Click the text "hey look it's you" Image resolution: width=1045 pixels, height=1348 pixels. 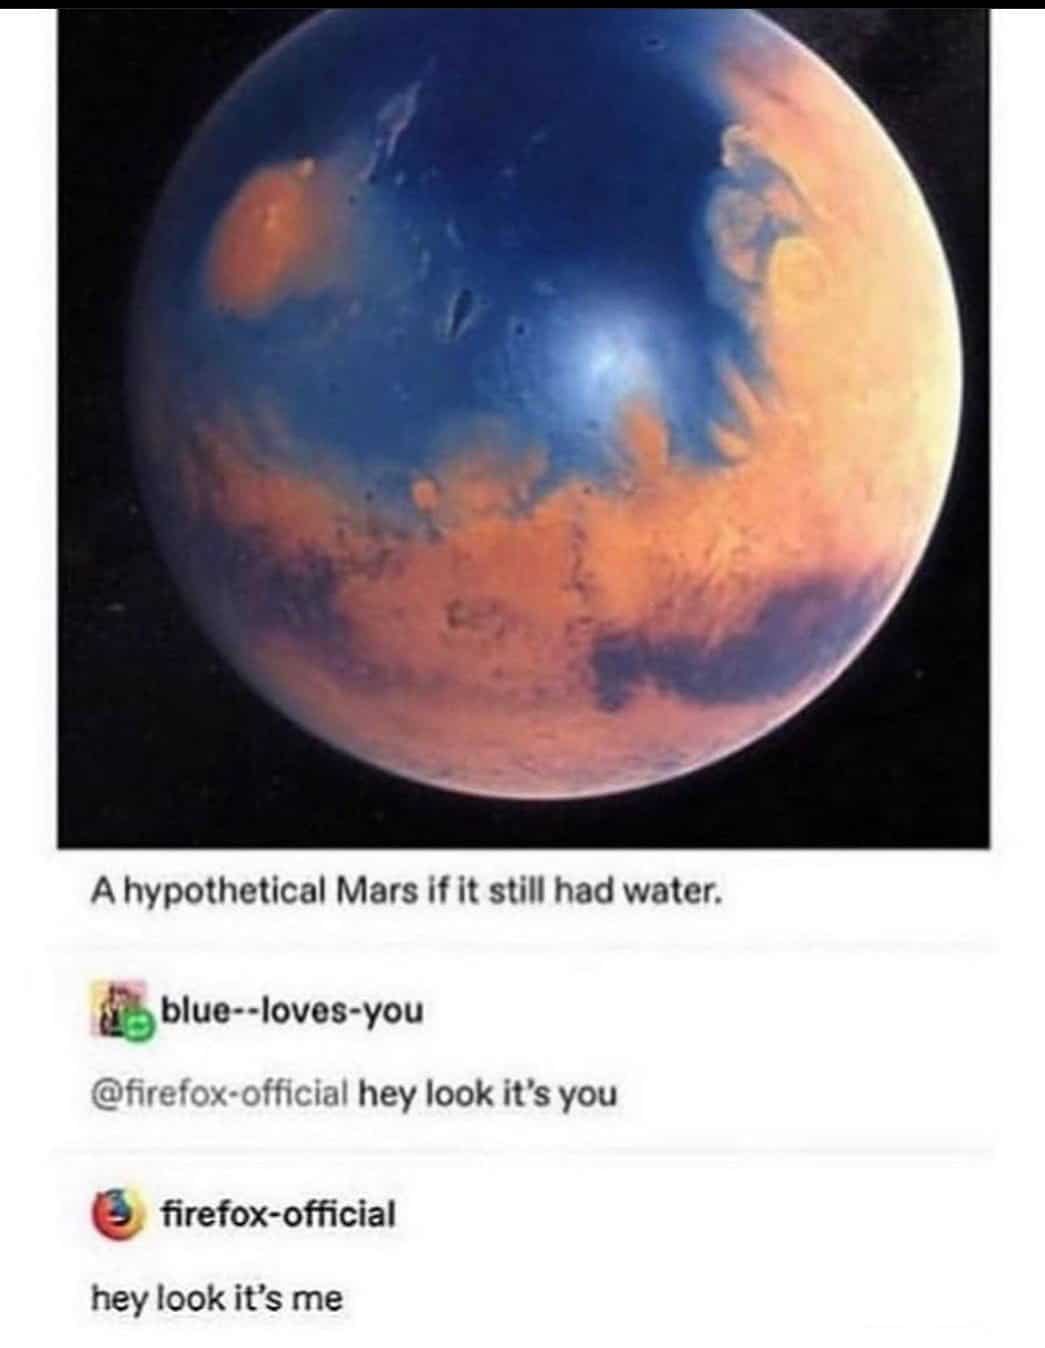click(x=488, y=1093)
